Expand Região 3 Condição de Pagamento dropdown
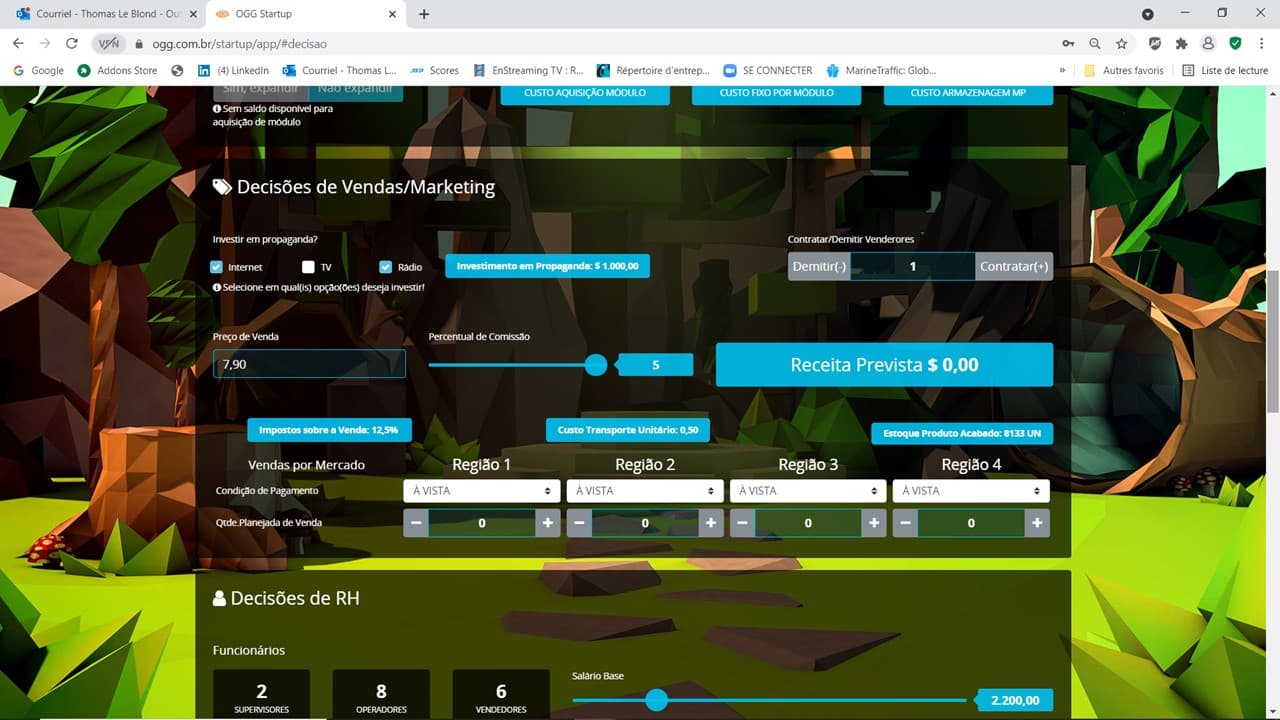Screen dimensions: 1280x720 [x=808, y=491]
